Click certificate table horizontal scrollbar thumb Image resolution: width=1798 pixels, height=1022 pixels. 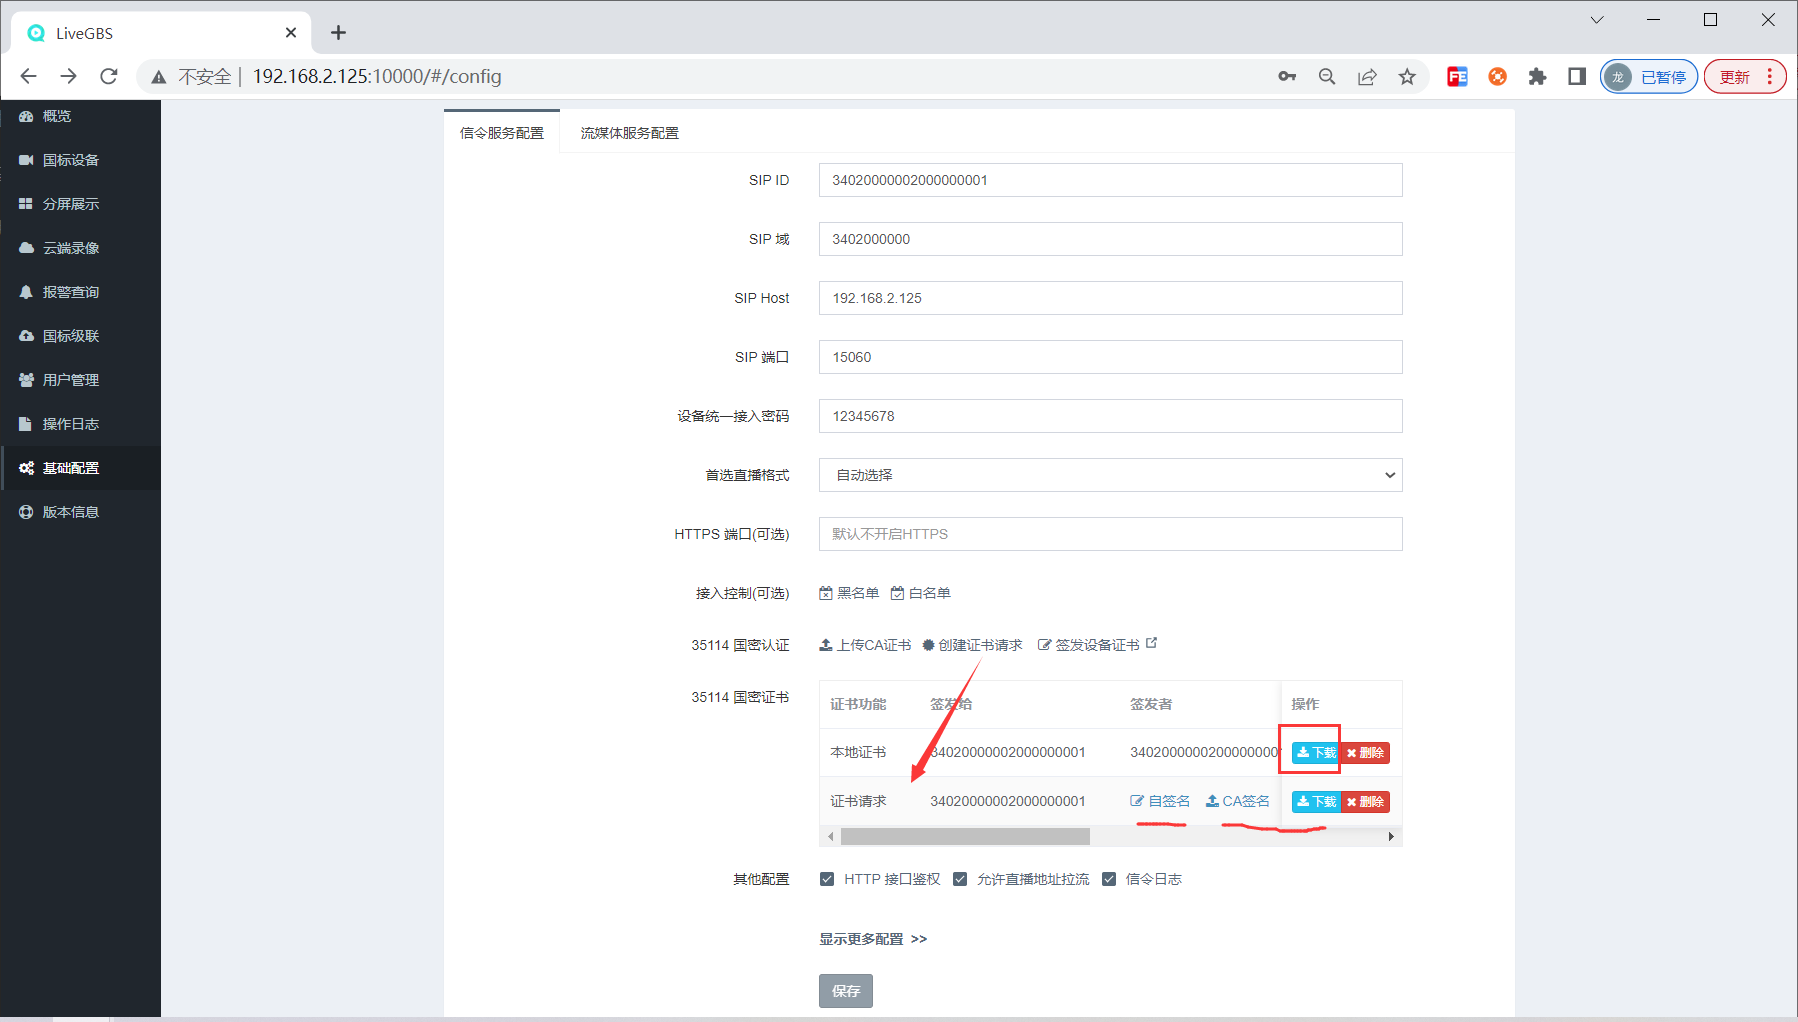pos(965,836)
